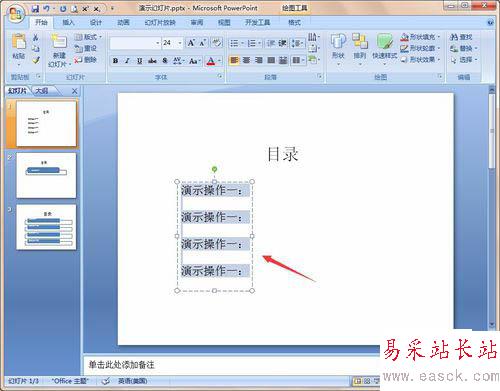Click the 替换 replace button
The width and height of the screenshot is (500, 391).
(463, 48)
